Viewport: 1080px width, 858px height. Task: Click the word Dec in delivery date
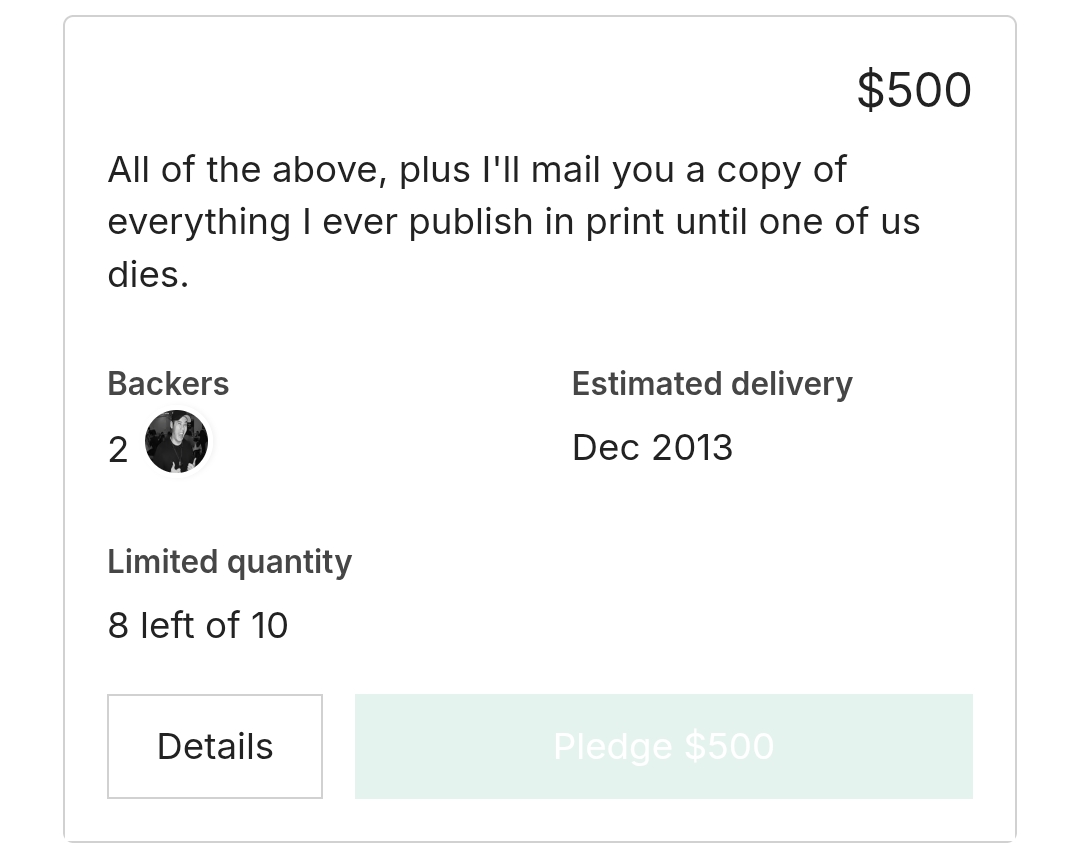coord(605,448)
